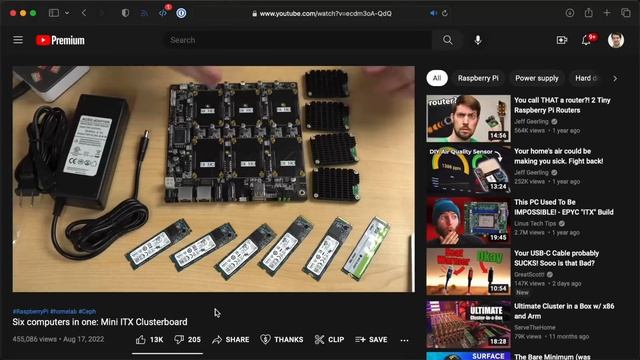Open Ultimate Cluster in a Box thumbnail
Viewport: 640px width, 360px height.
click(468, 324)
